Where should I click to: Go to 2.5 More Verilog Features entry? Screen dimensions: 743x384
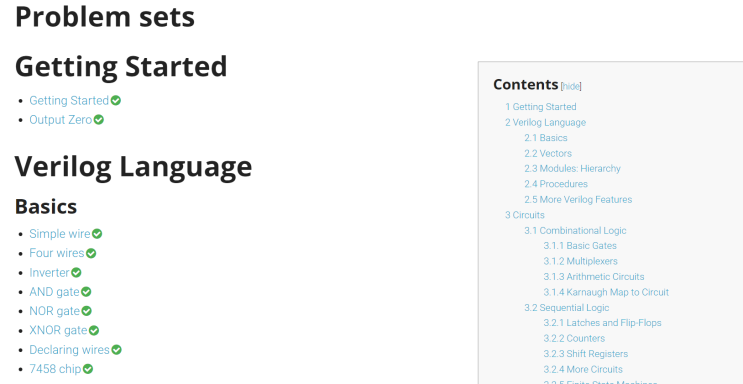point(578,200)
